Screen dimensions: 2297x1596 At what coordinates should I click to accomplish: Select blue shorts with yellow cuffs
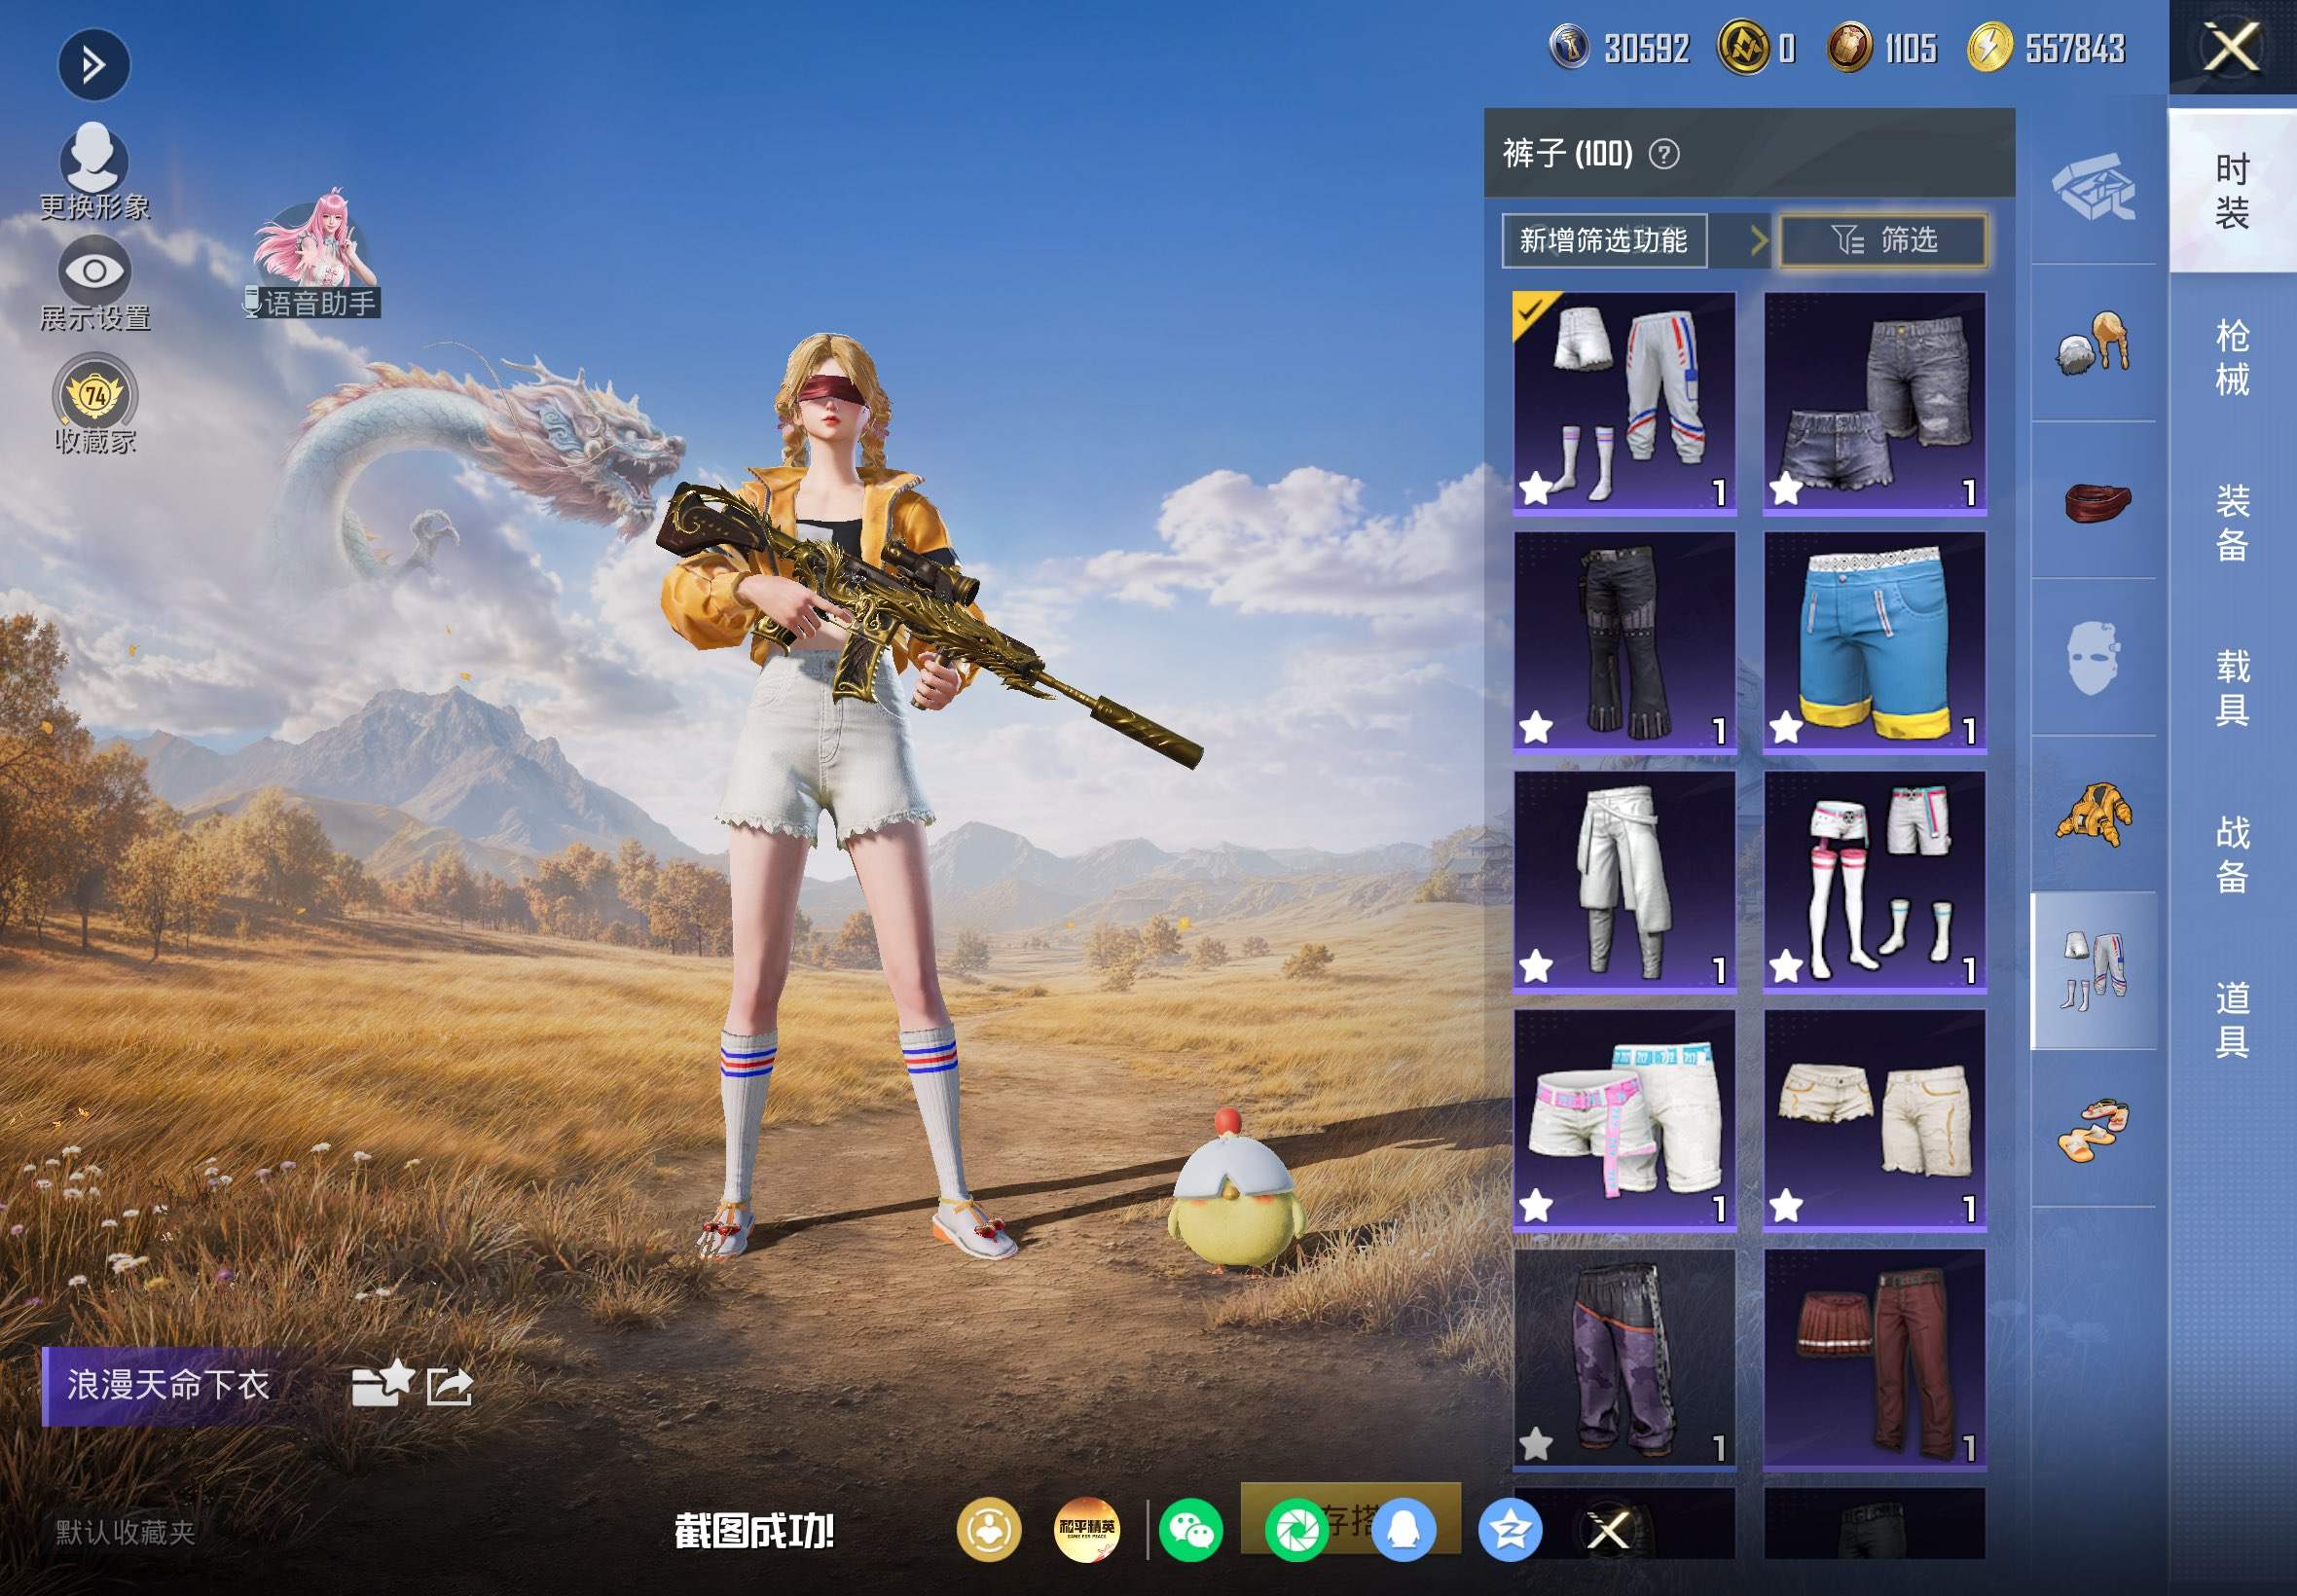point(1875,641)
